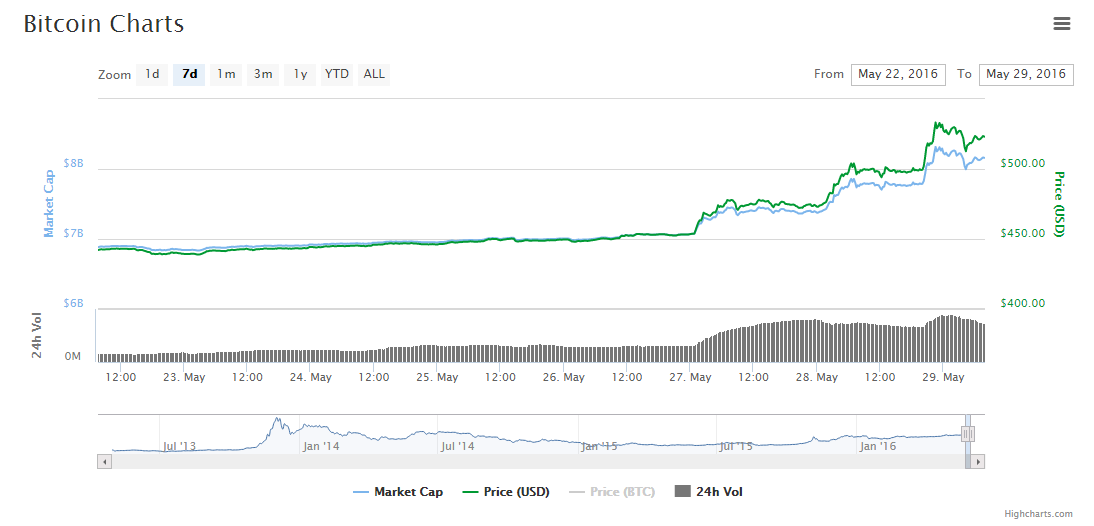Hide the 24h Vol series
Image resolution: width=1094 pixels, height=526 pixels.
click(709, 491)
